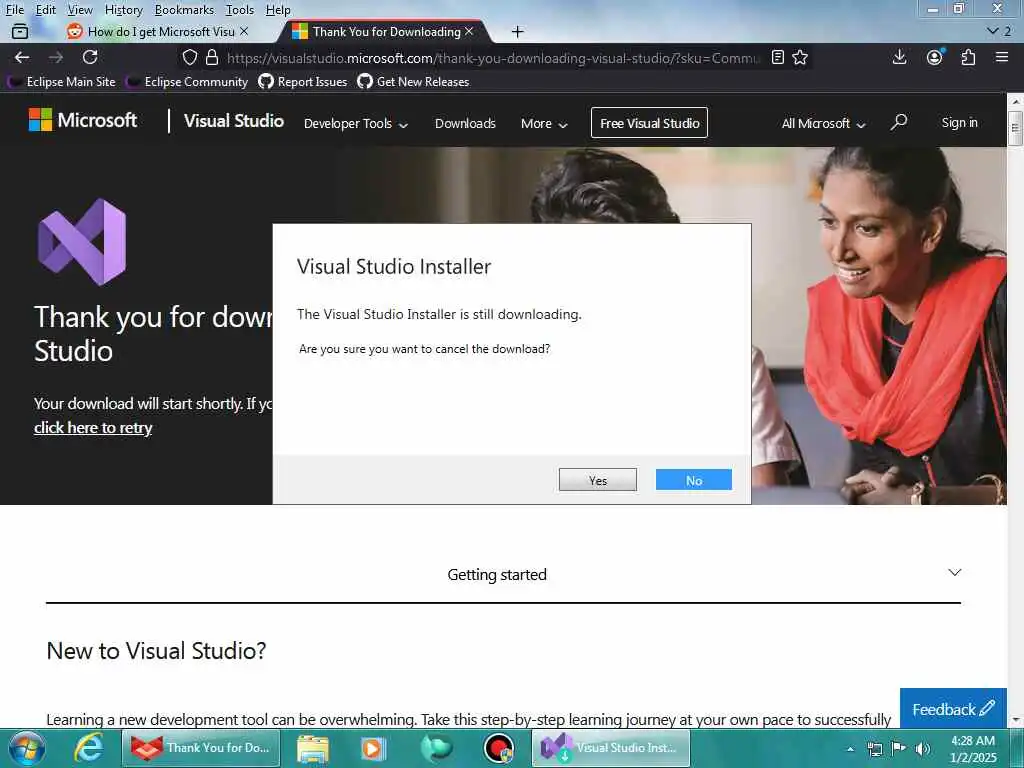Open the Firefox application menu
This screenshot has width=1024, height=768.
click(x=1002, y=57)
